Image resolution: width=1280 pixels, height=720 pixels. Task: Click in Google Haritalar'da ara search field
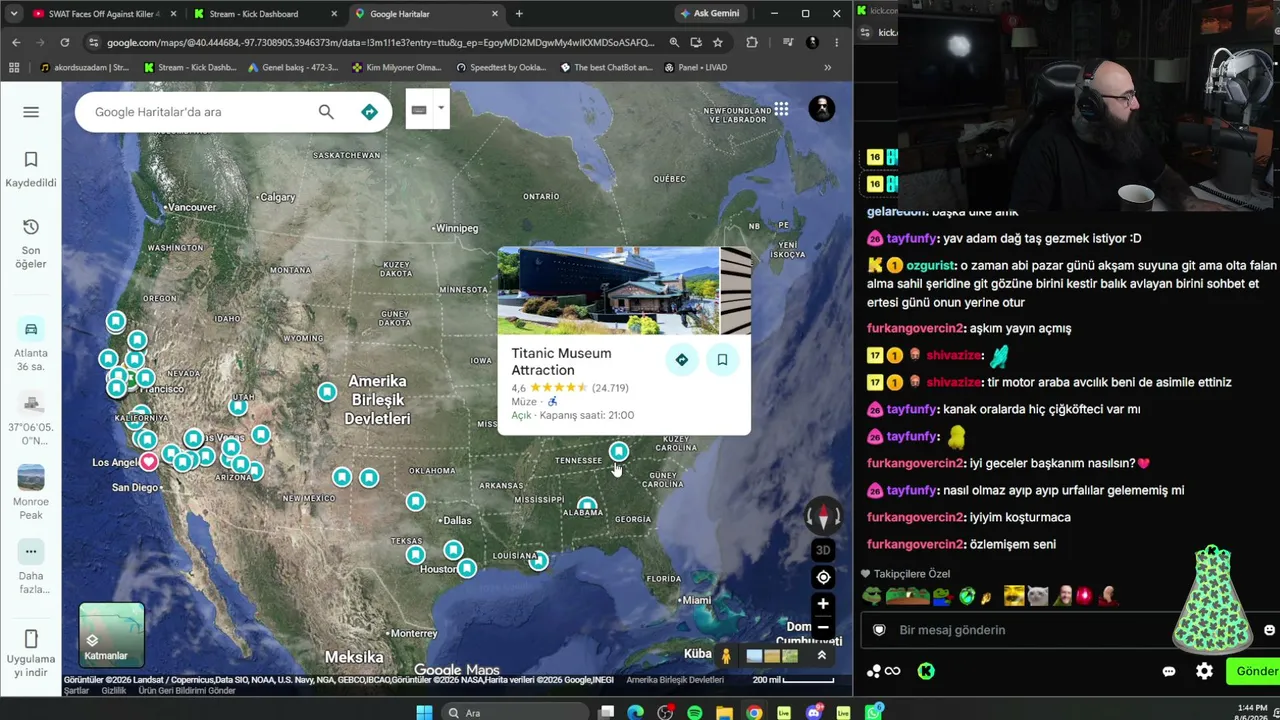(x=200, y=112)
